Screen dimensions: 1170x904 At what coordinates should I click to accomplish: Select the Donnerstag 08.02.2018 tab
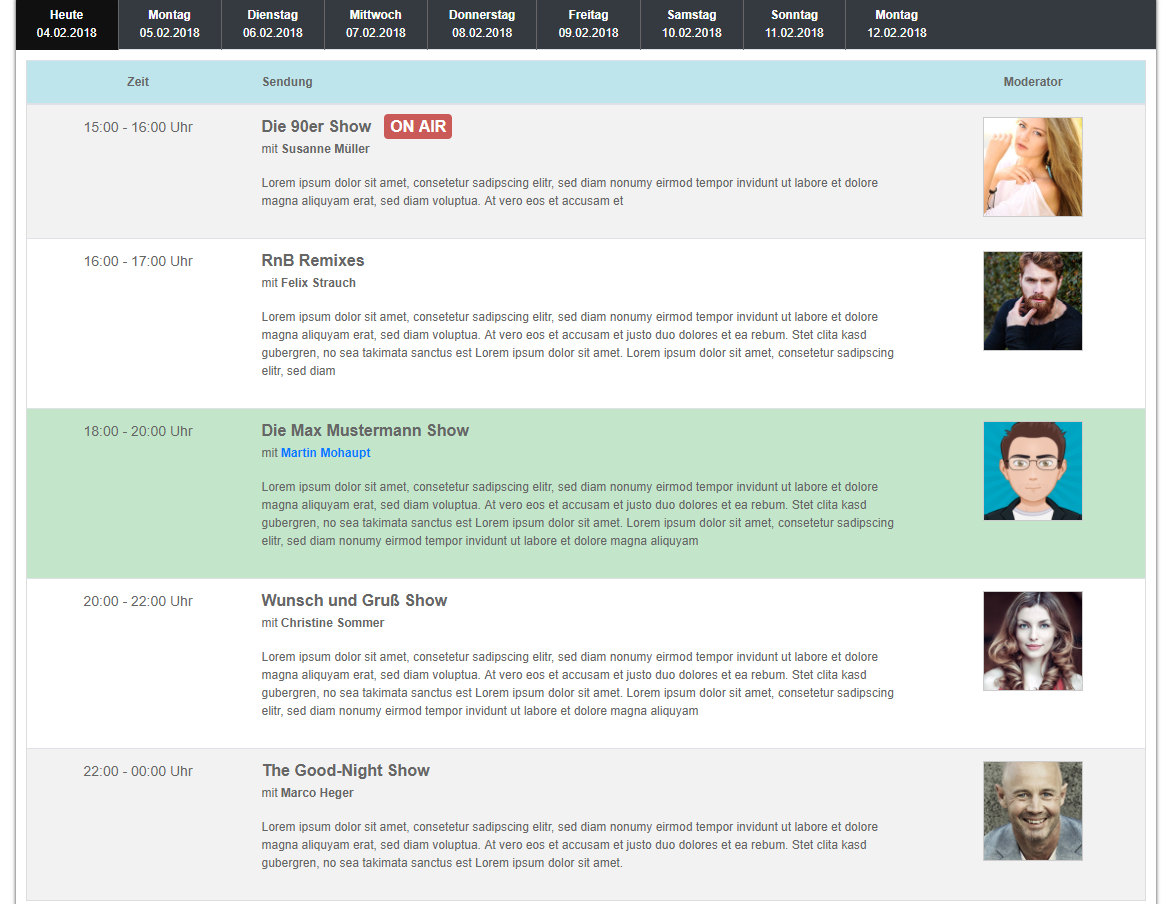[482, 24]
